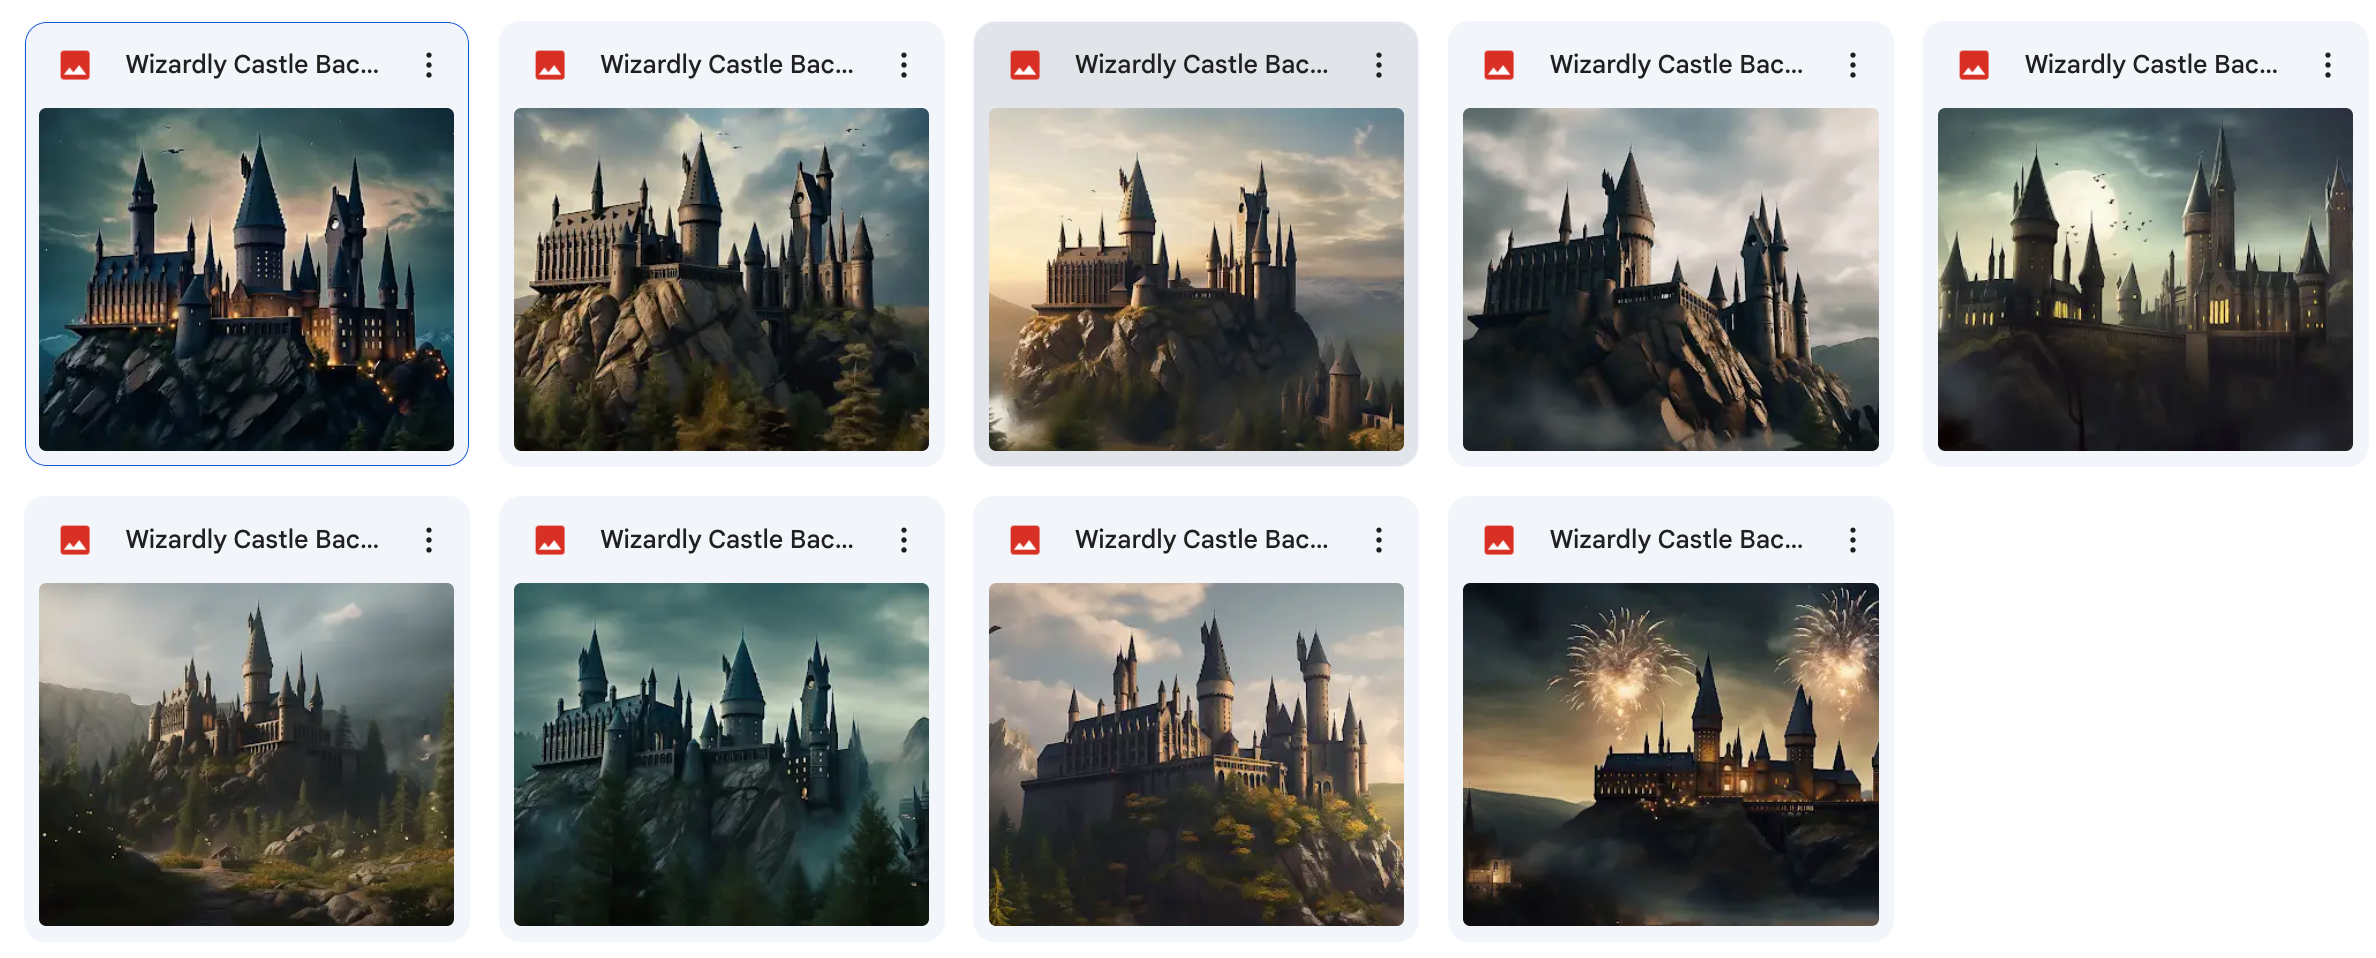This screenshot has width=2376, height=958.
Task: Click the file name of the selected castle image
Action: 253,64
